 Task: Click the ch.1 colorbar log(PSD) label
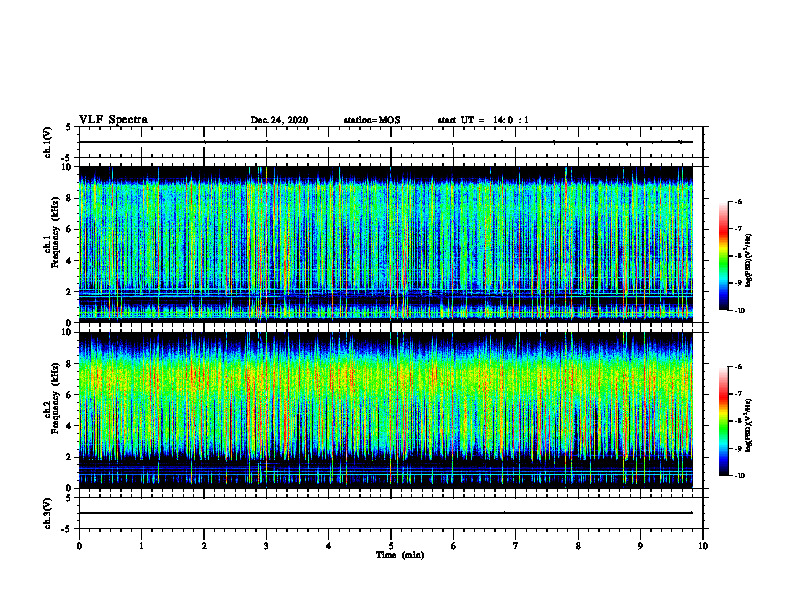tap(749, 261)
